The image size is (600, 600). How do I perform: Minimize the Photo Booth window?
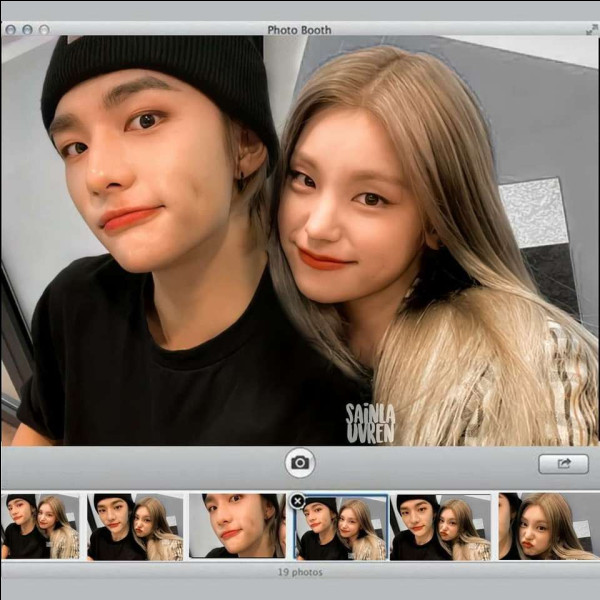28,29
